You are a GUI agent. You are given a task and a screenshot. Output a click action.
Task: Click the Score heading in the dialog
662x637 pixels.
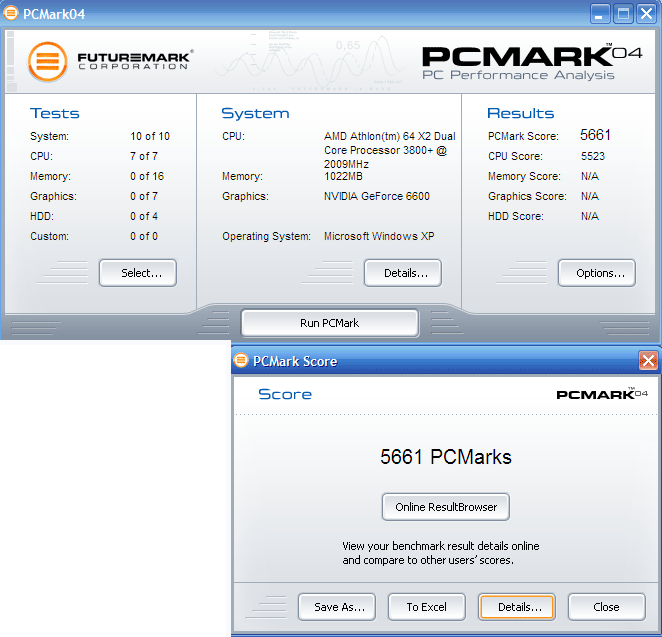(285, 394)
